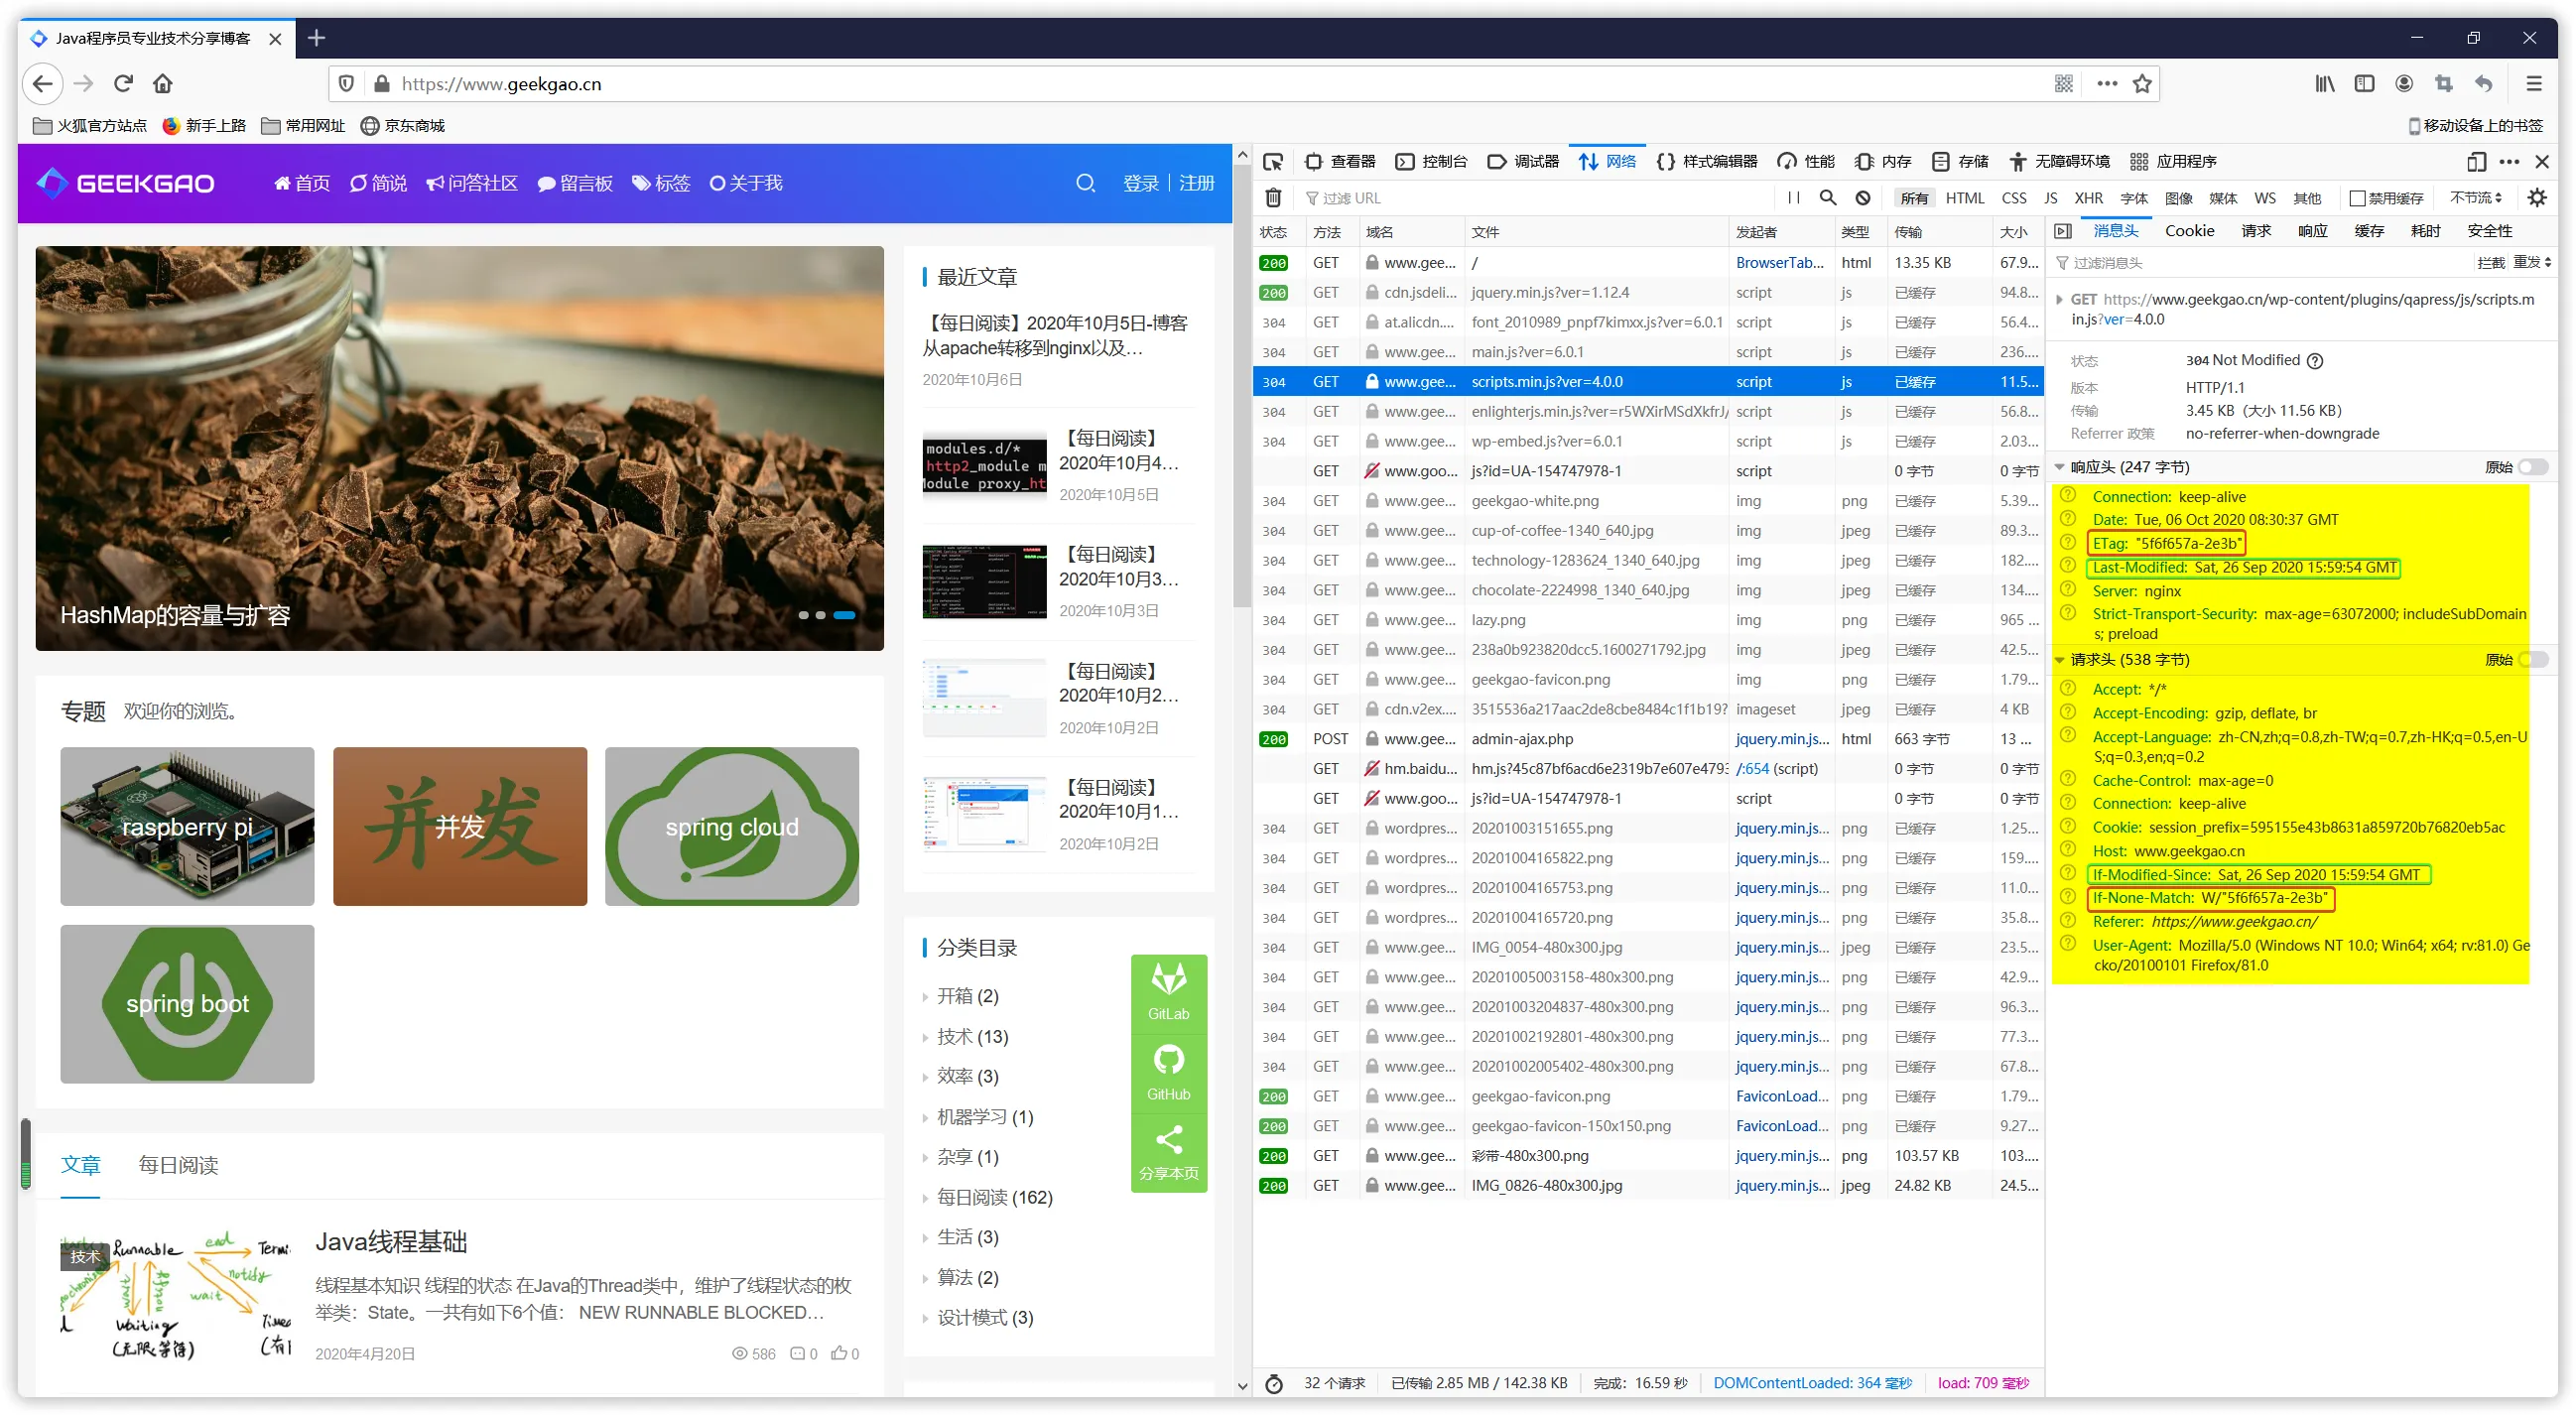Open the network request search icon
The height and width of the screenshot is (1415, 2576).
[1828, 198]
